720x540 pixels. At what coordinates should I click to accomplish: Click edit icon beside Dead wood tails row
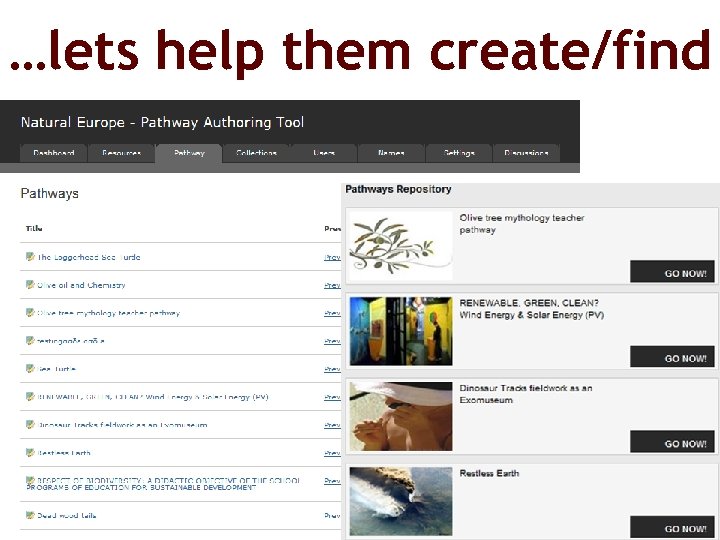coord(30,515)
